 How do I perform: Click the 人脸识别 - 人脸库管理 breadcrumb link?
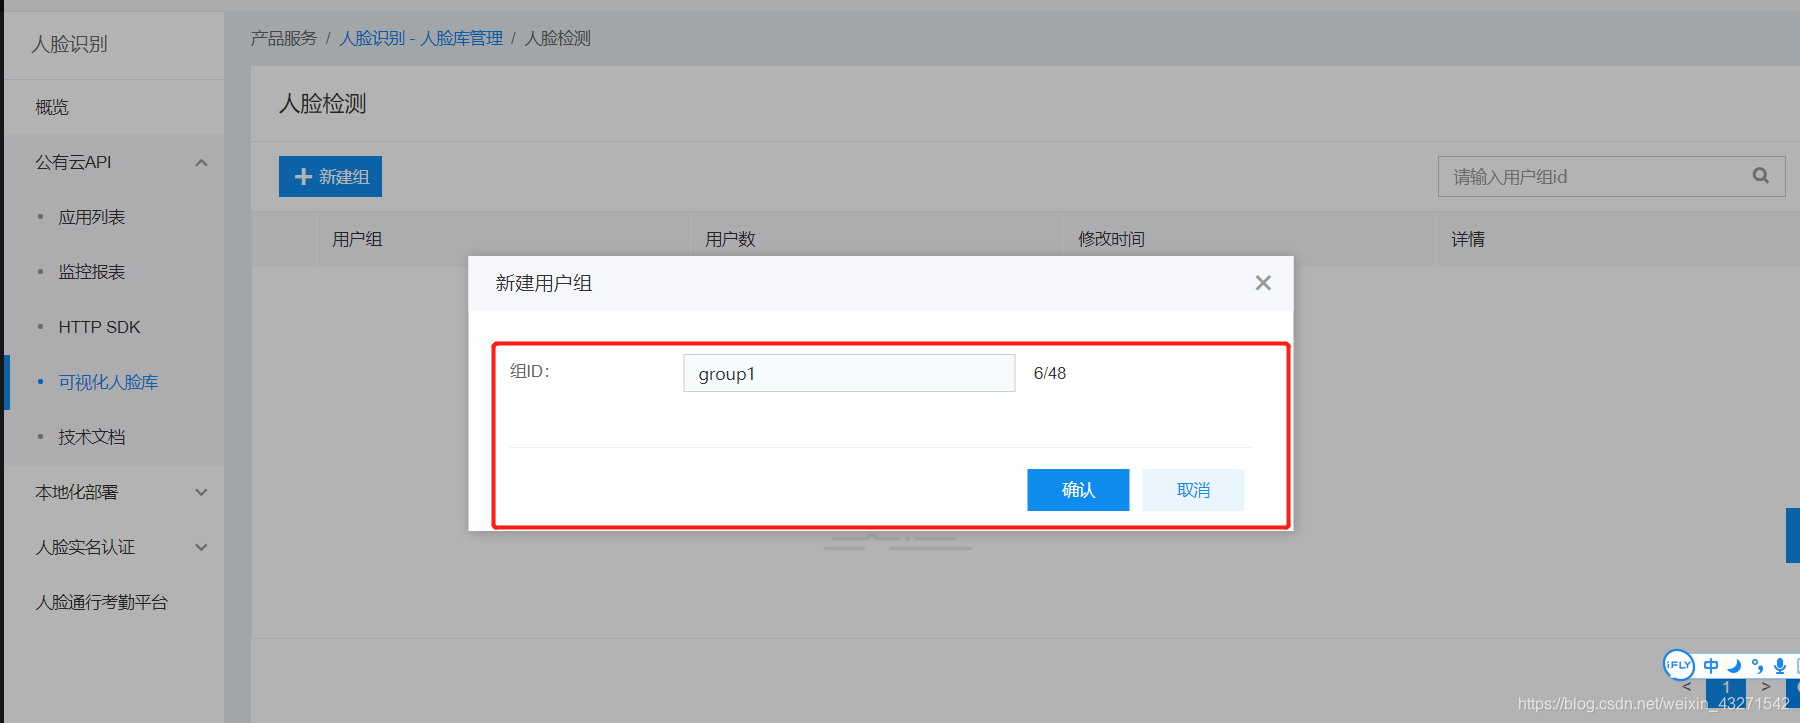(421, 38)
